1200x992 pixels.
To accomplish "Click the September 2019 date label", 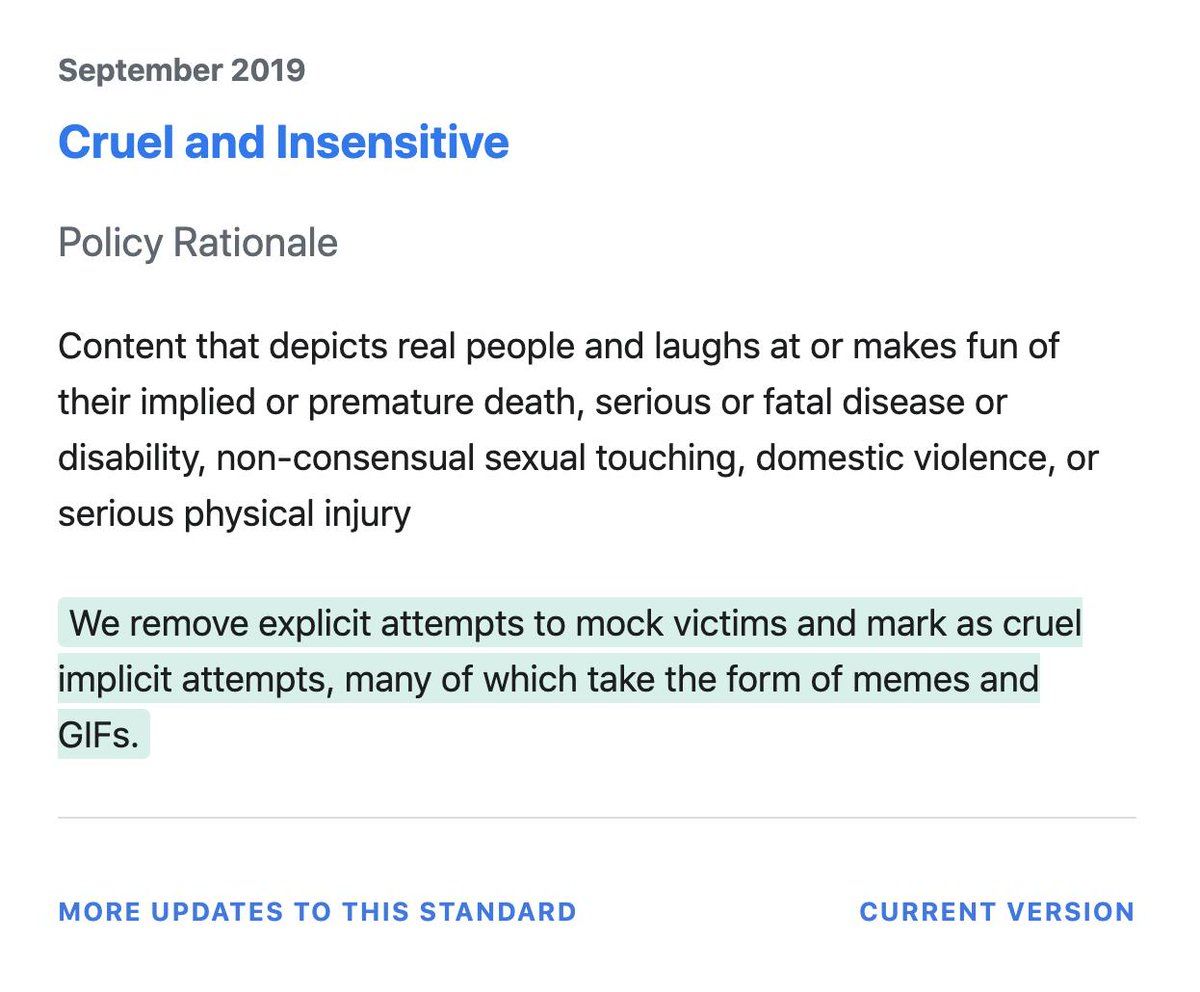I will coord(181,70).
